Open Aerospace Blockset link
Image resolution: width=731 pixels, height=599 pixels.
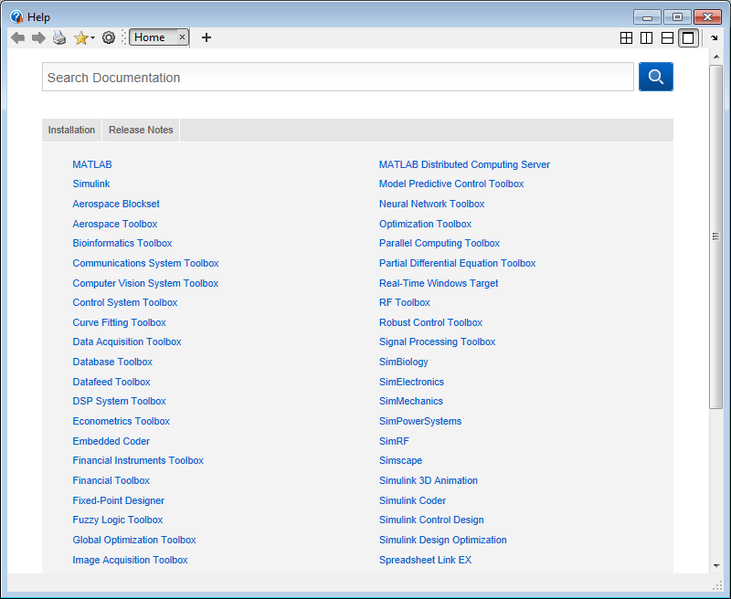[x=116, y=204]
